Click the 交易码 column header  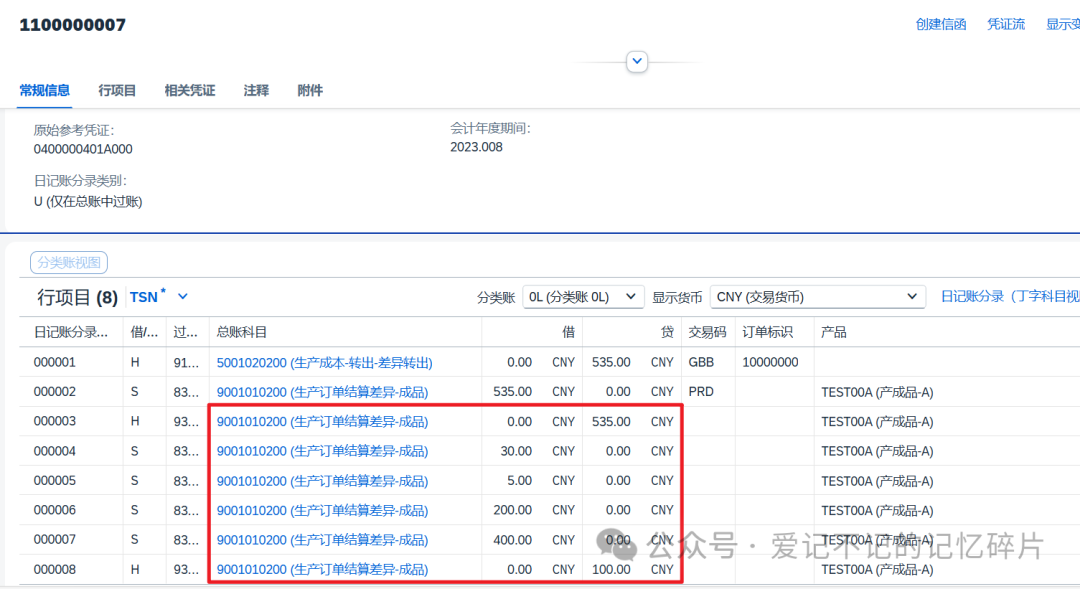click(707, 332)
